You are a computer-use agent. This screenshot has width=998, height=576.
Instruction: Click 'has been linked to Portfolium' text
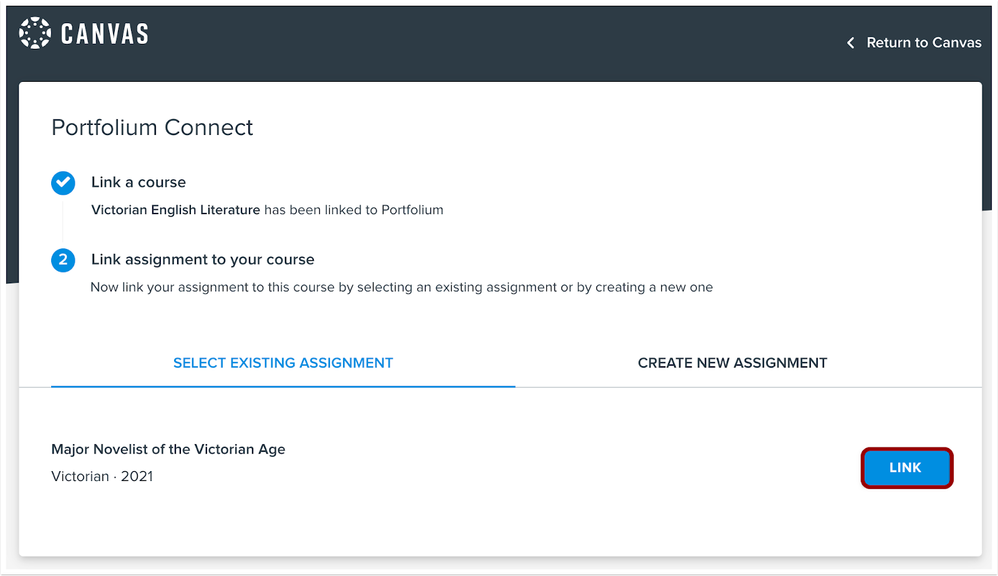coord(354,210)
